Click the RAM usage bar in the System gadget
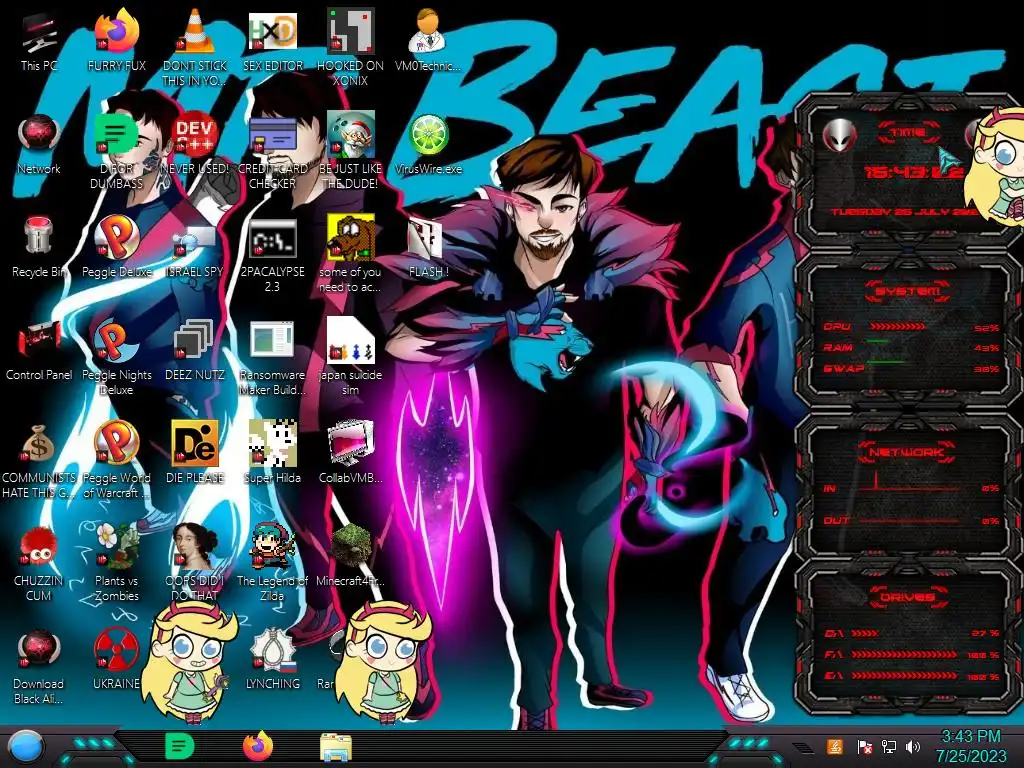Image resolution: width=1024 pixels, height=768 pixels. pyautogui.click(x=878, y=341)
